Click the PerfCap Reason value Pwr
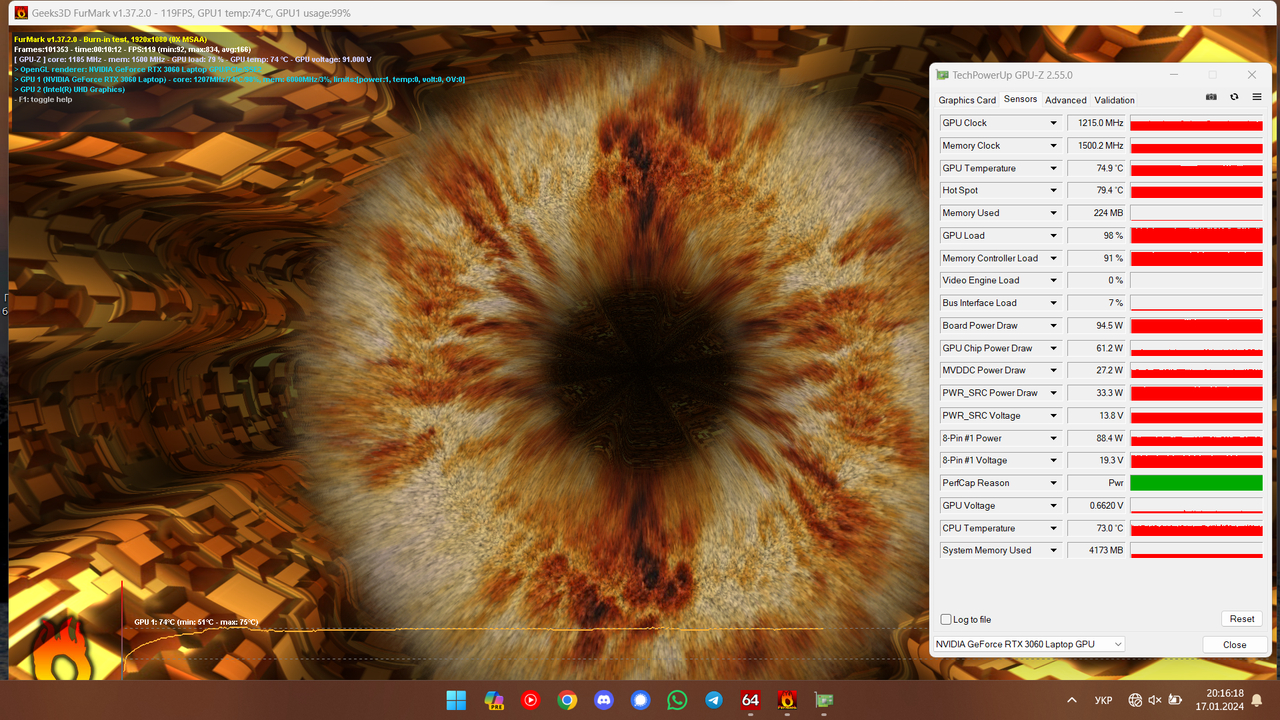The width and height of the screenshot is (1280, 720). point(1097,483)
